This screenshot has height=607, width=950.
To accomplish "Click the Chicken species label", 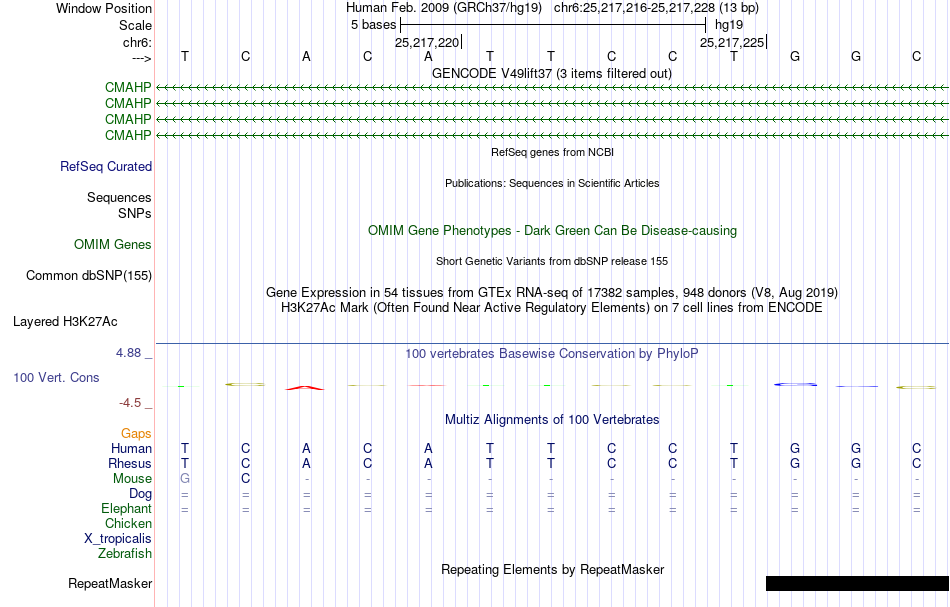I will pos(128,523).
